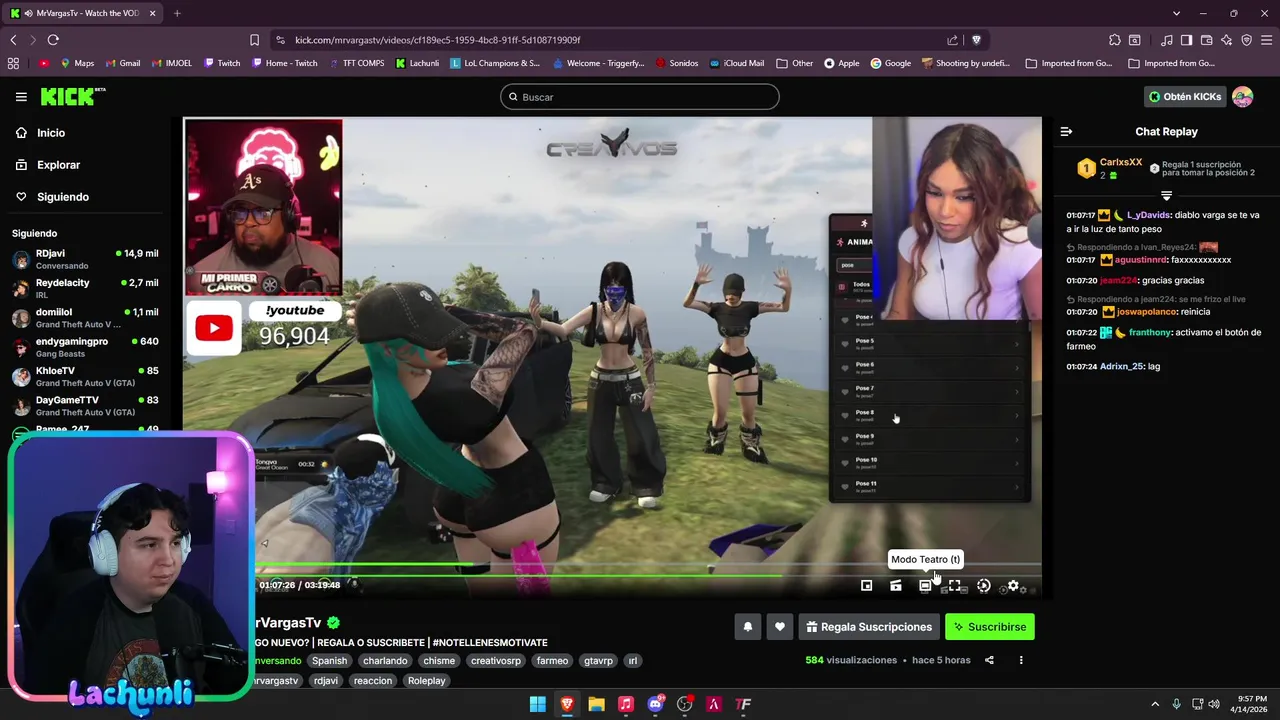Click the Suscribirse button
1280x720 pixels.
coord(989,627)
